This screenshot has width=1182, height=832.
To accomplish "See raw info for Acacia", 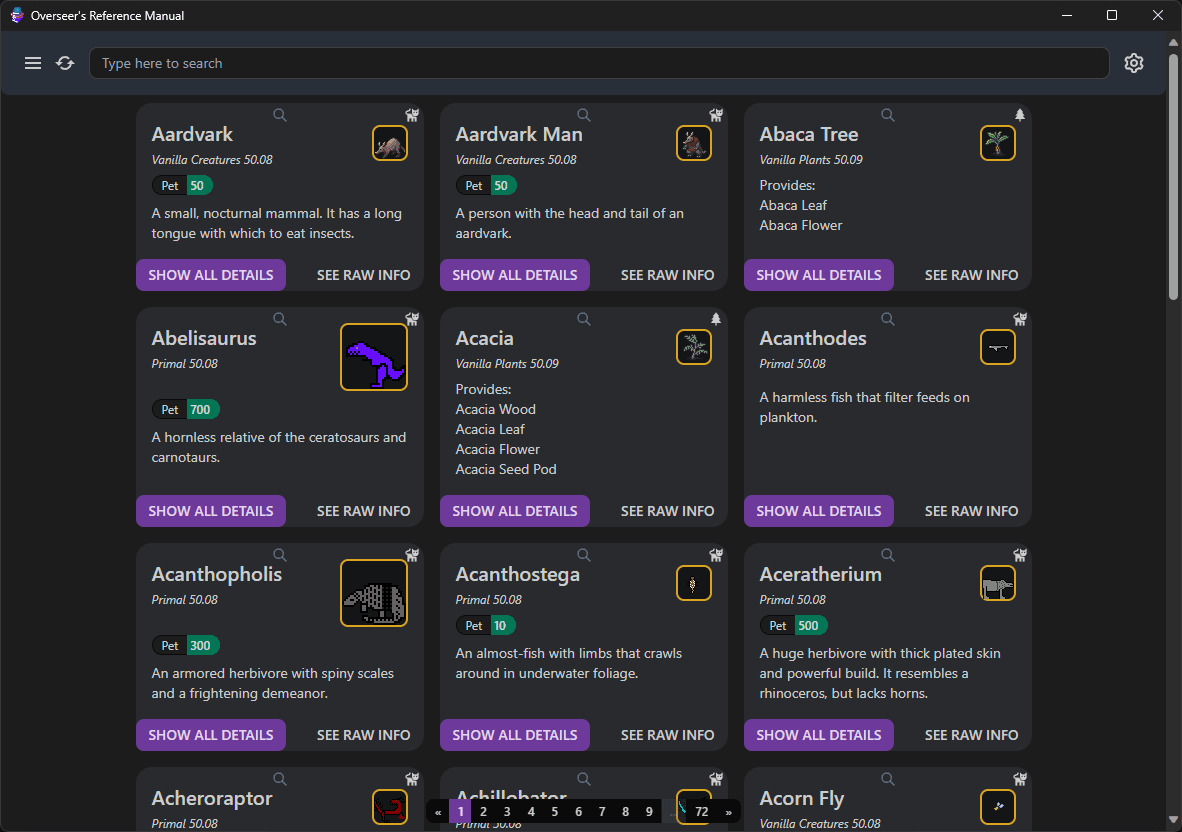I will 667,511.
